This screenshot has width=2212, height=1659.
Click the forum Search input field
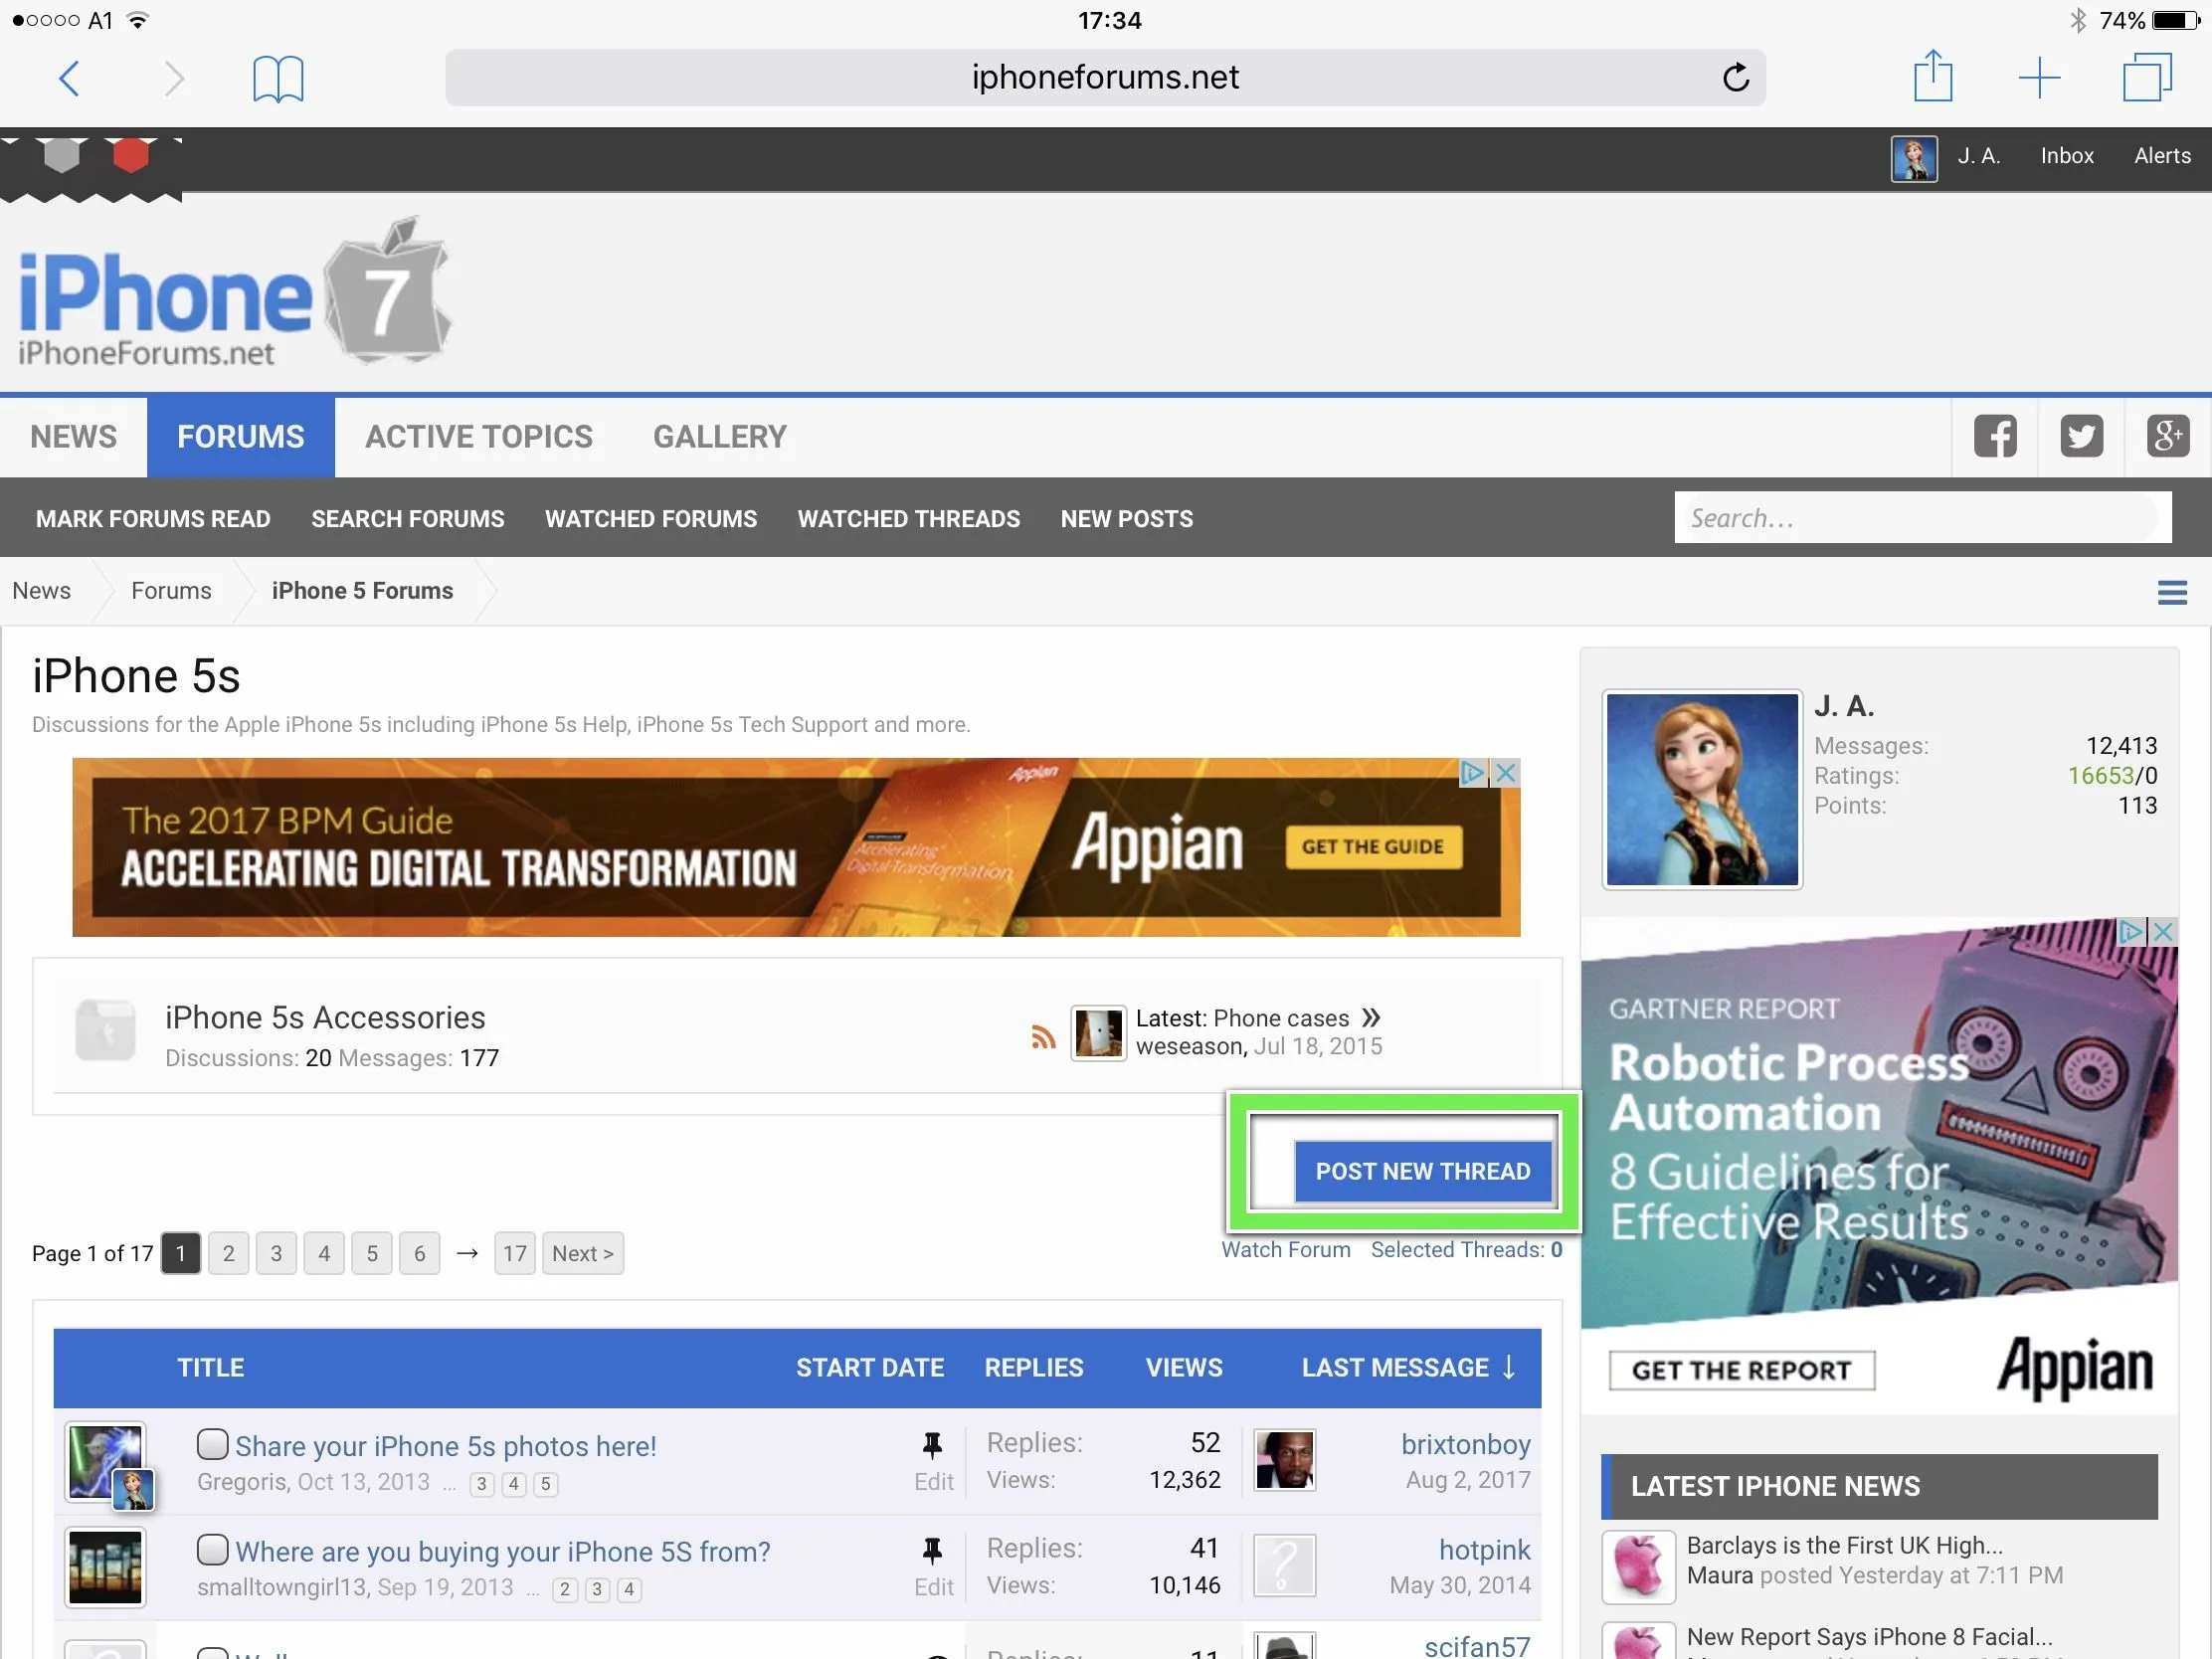(1921, 518)
